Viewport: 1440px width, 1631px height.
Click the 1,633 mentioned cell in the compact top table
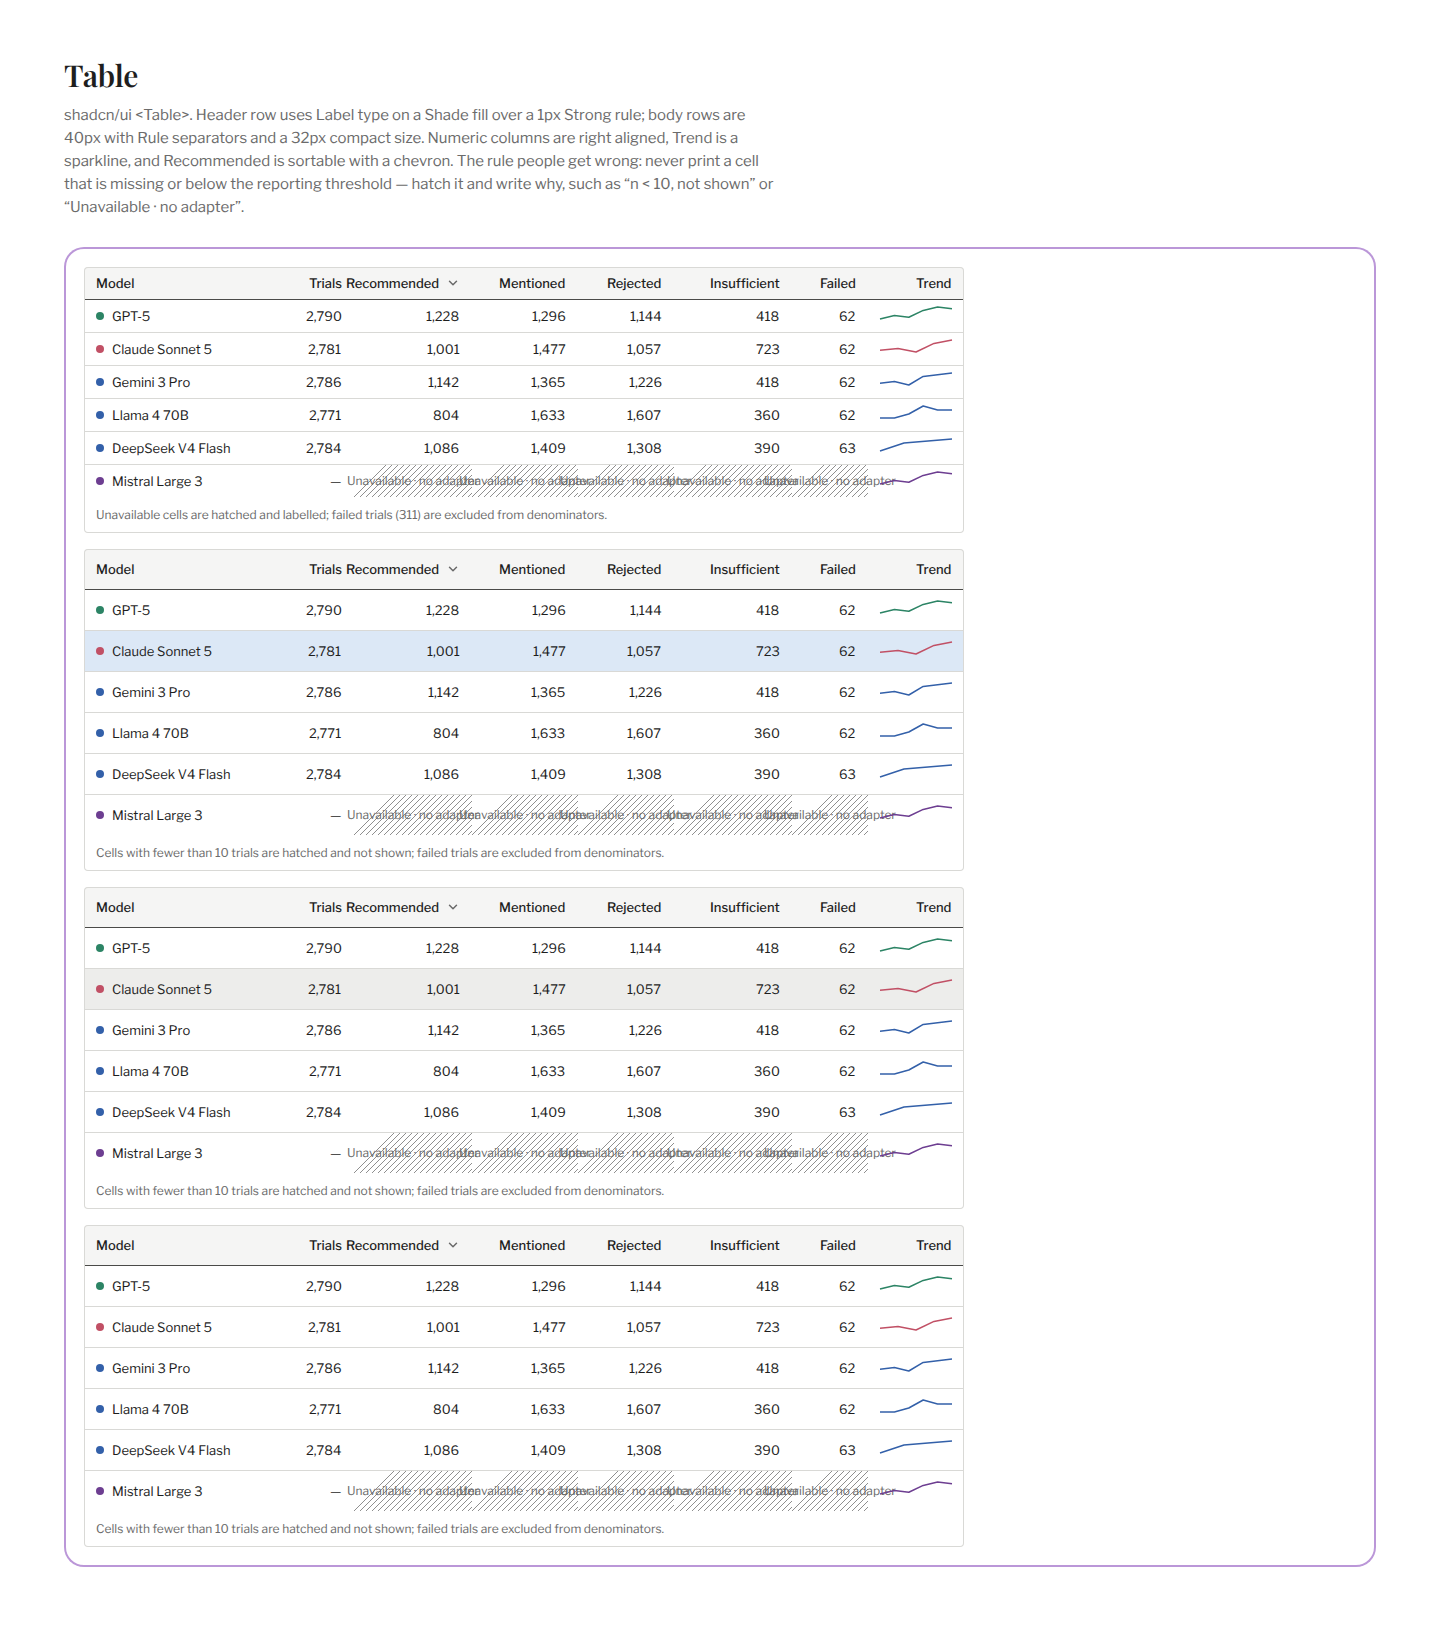[548, 415]
